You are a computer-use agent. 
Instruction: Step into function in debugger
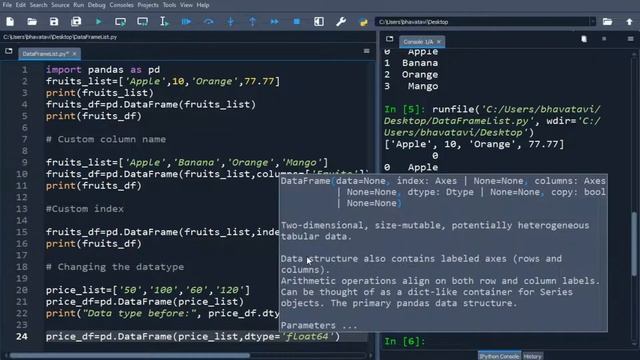point(231,22)
